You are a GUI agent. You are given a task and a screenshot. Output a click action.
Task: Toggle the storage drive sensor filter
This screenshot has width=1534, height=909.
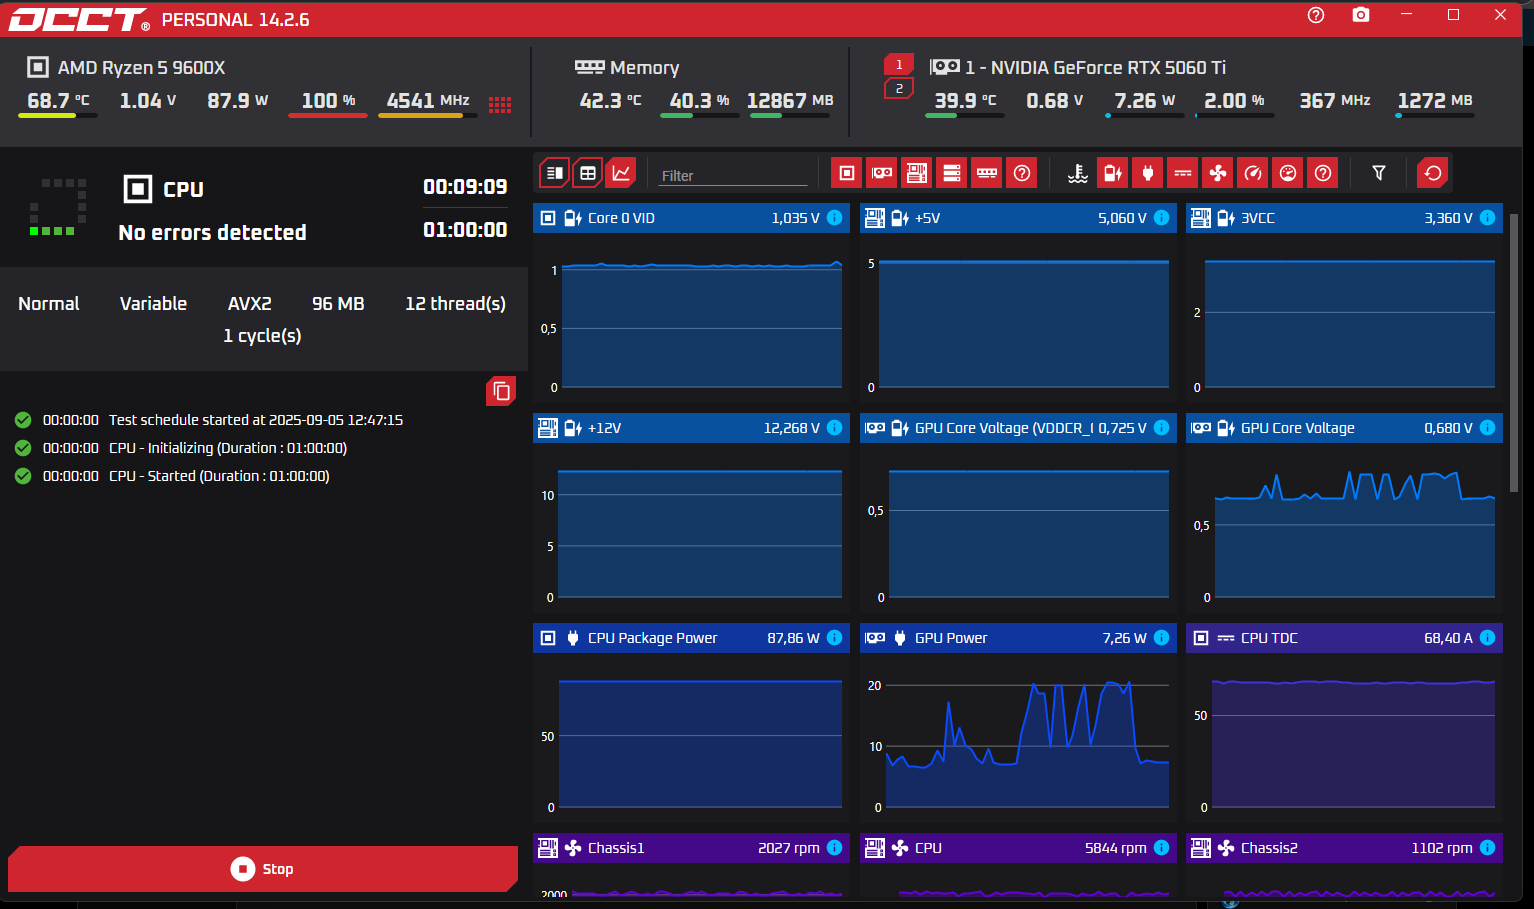[952, 173]
